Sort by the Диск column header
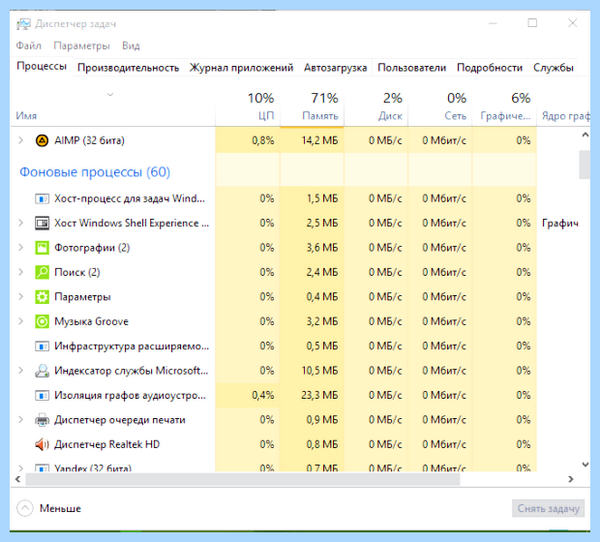Viewport: 600px width, 542px height. pyautogui.click(x=376, y=107)
